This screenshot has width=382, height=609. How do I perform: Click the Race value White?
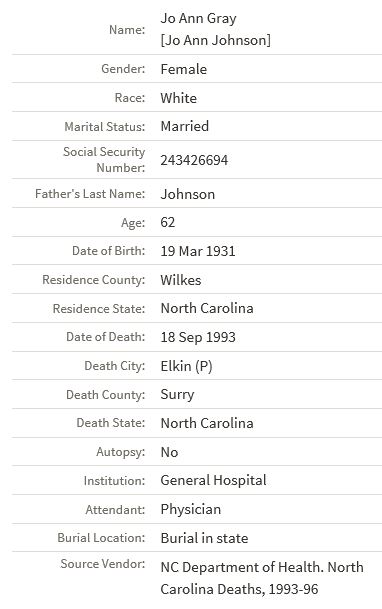click(x=179, y=98)
